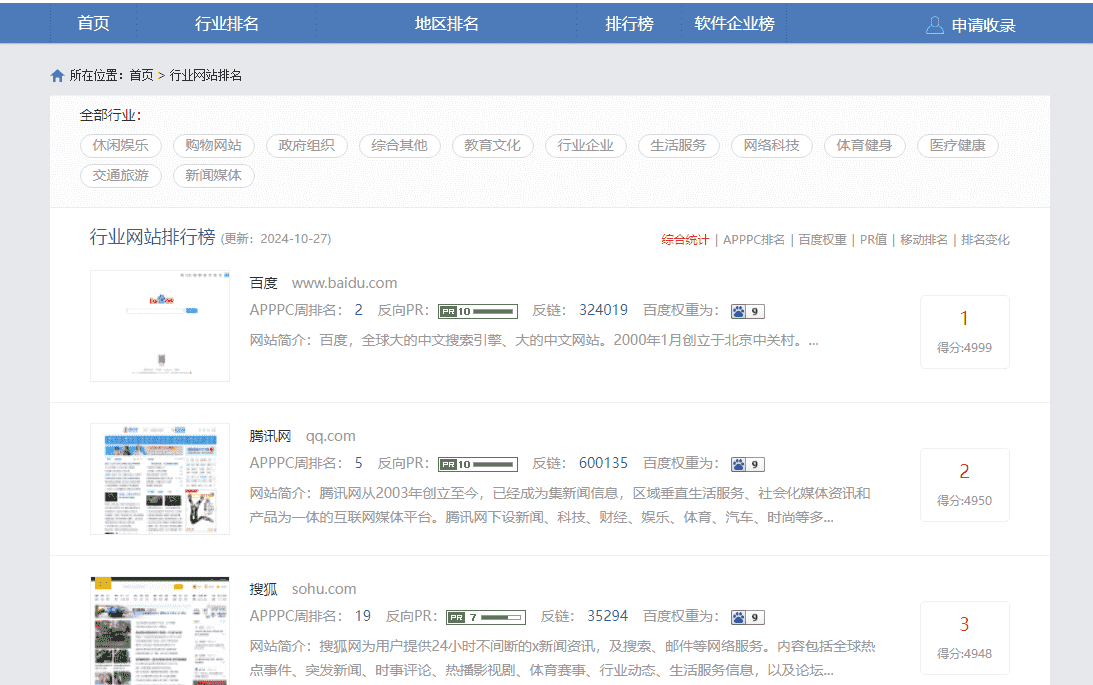Click 腾讯网's Baidu-weight paw badge
Viewport: 1093px width, 685px height.
(747, 464)
